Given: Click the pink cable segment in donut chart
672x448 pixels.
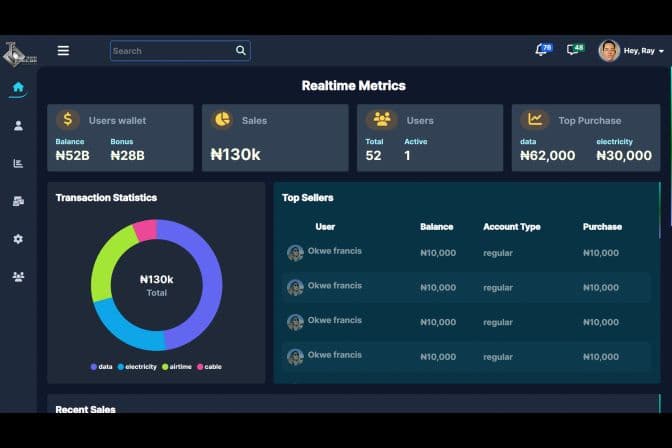Looking at the screenshot, I should click(x=145, y=231).
